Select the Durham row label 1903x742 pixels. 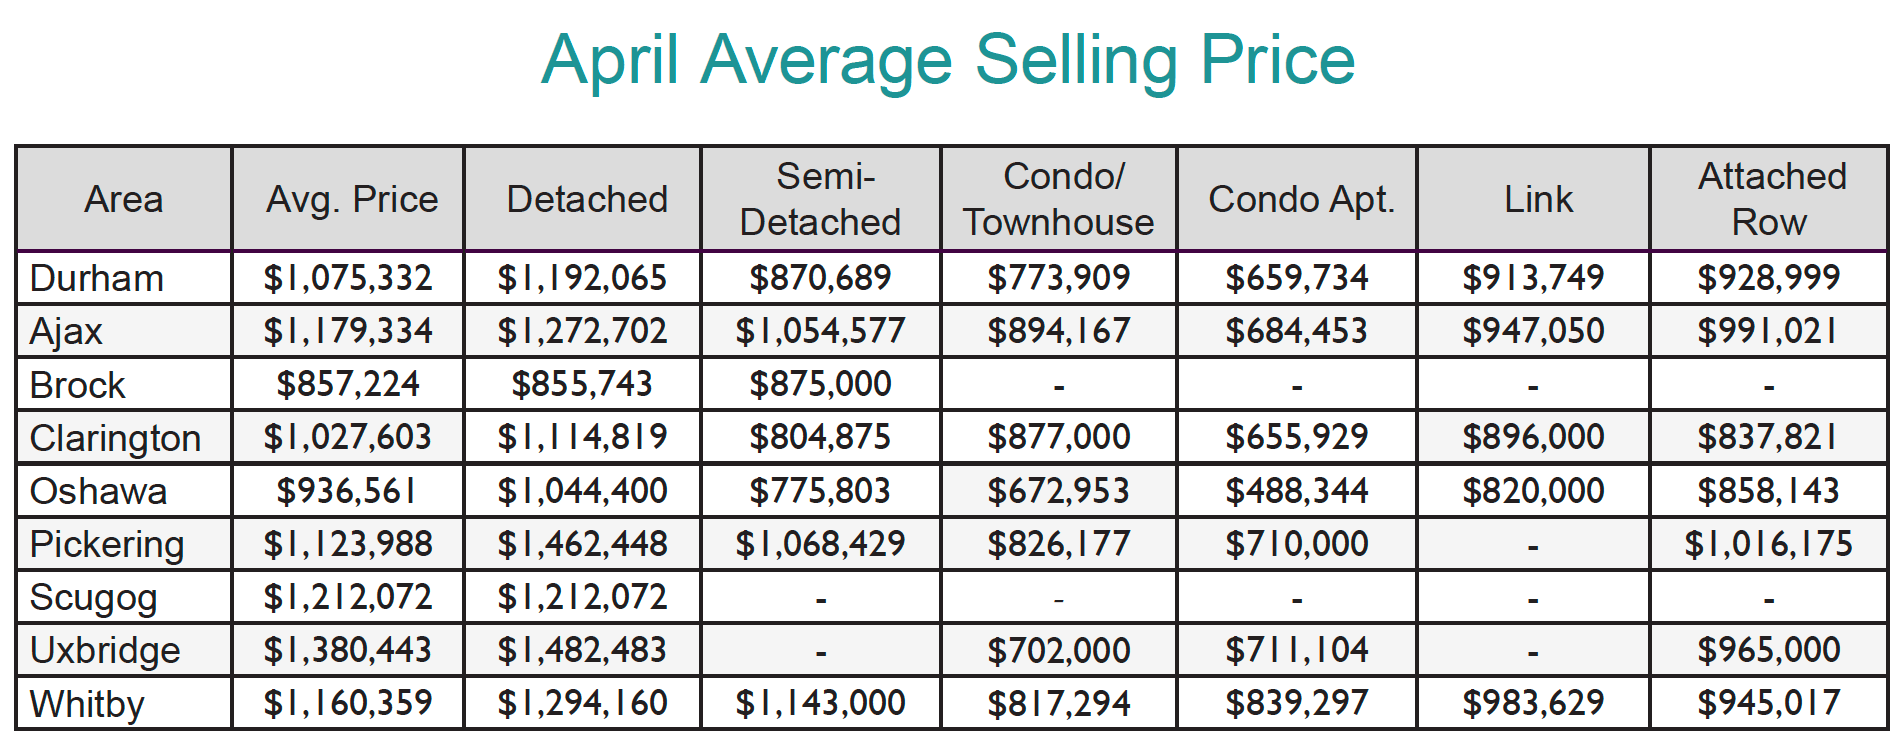pos(97,278)
